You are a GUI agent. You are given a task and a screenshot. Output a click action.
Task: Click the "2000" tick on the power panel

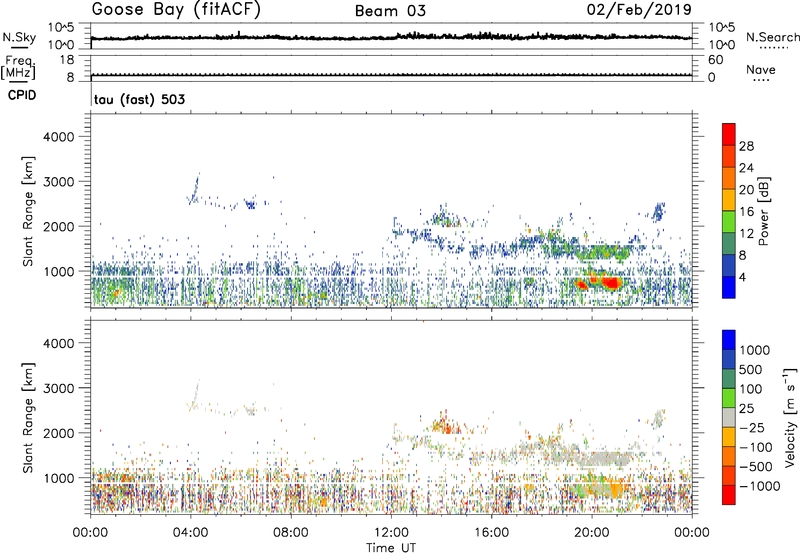point(58,226)
